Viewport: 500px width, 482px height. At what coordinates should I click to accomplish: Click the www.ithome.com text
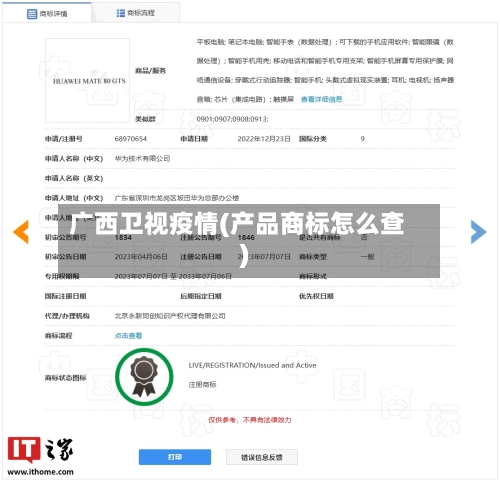[x=40, y=472]
